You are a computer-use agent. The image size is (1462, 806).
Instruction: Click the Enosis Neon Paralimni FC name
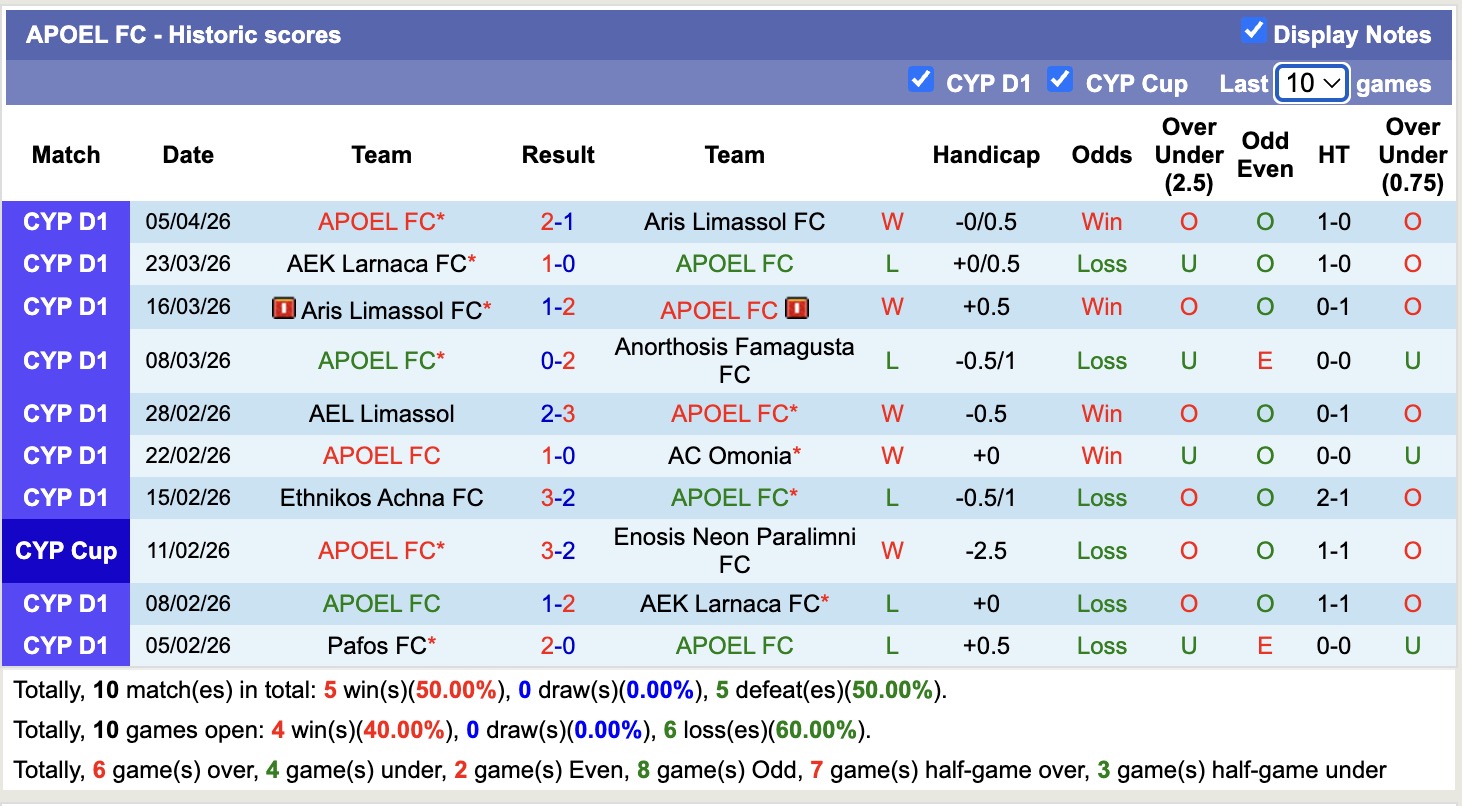pyautogui.click(x=735, y=550)
